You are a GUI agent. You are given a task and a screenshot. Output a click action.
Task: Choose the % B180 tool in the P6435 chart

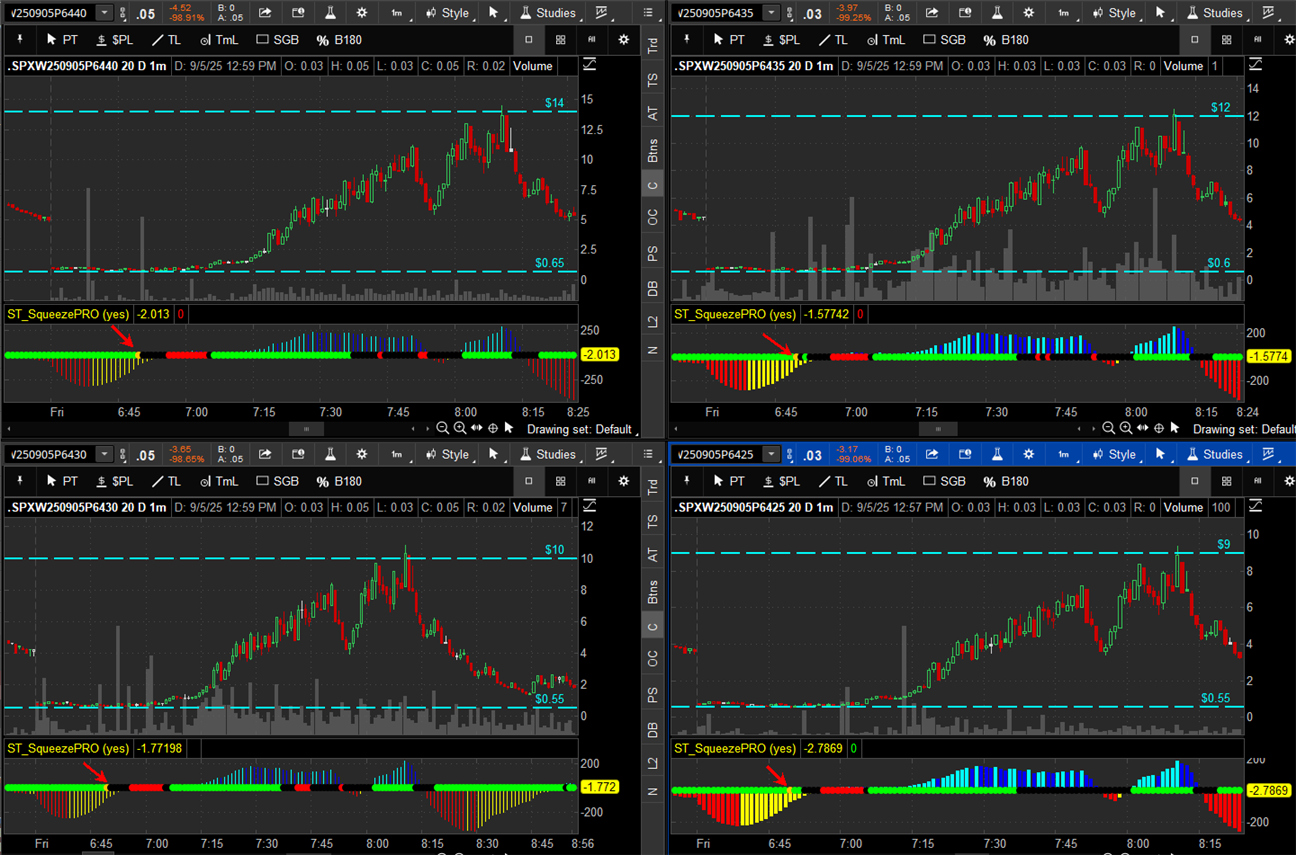(1005, 40)
